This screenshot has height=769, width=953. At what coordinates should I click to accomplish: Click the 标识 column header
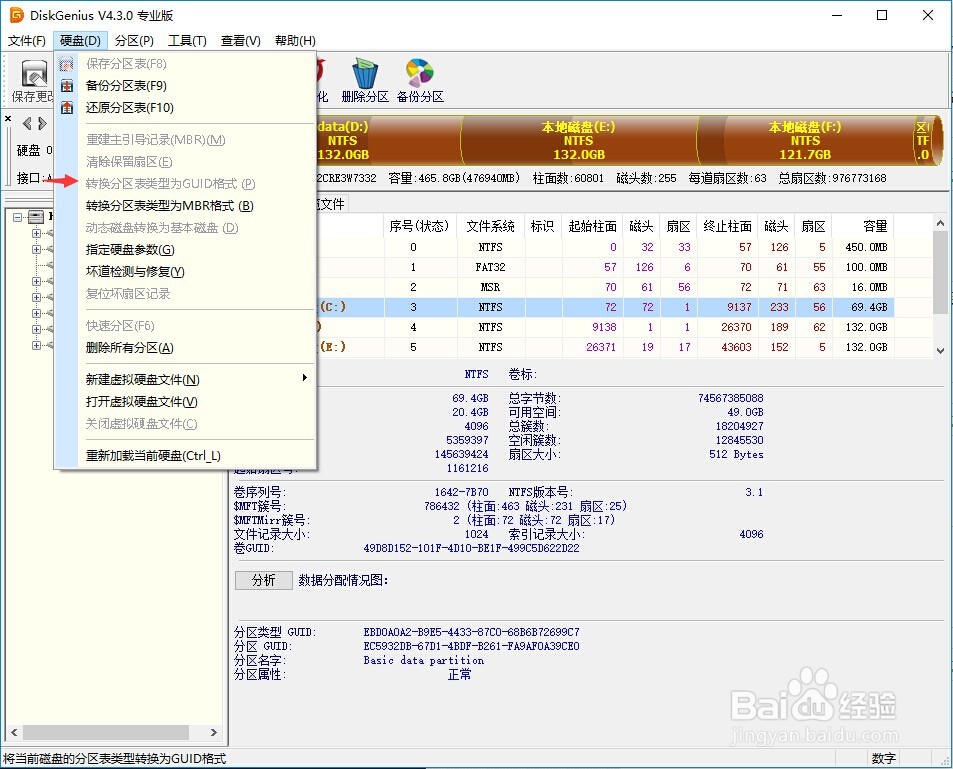tap(542, 226)
